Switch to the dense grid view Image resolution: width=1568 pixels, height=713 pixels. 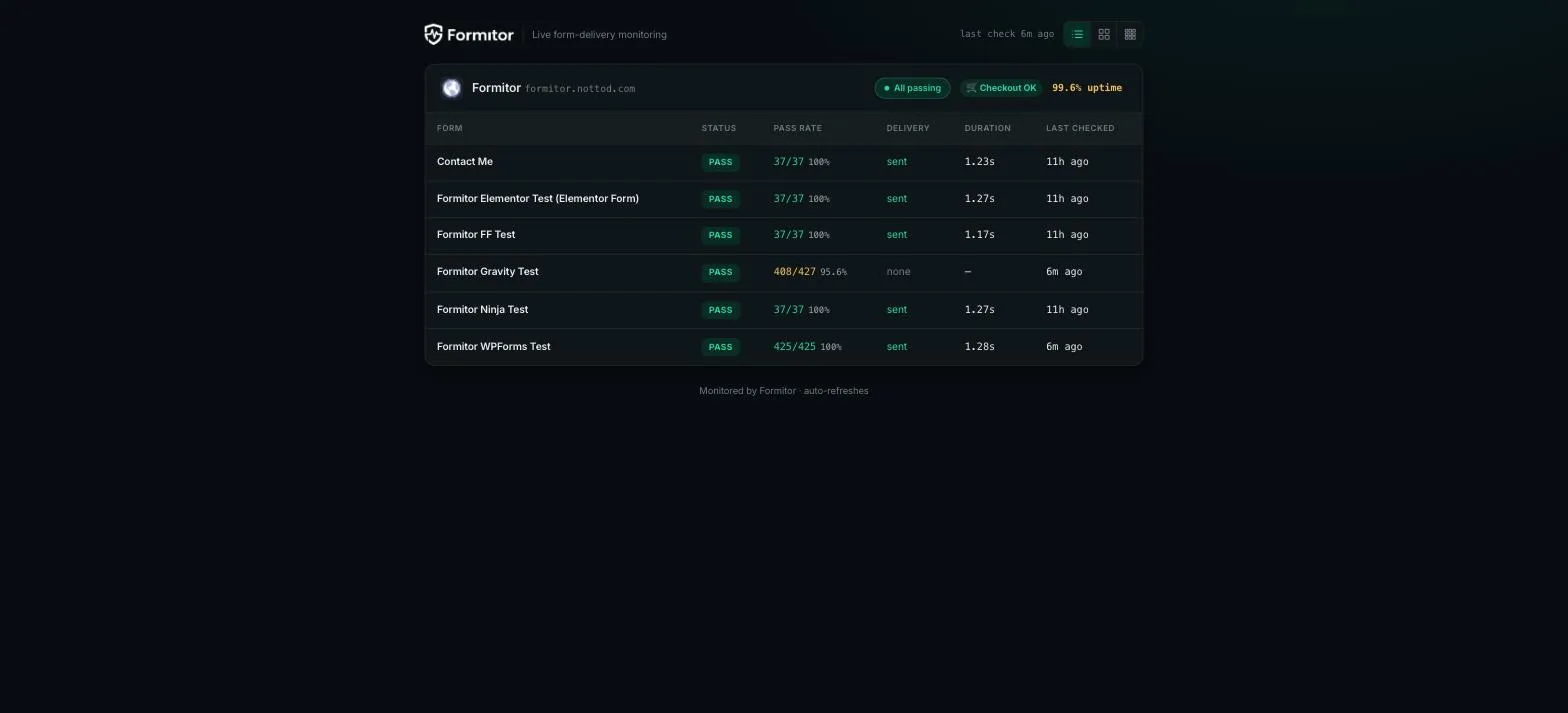click(1130, 34)
